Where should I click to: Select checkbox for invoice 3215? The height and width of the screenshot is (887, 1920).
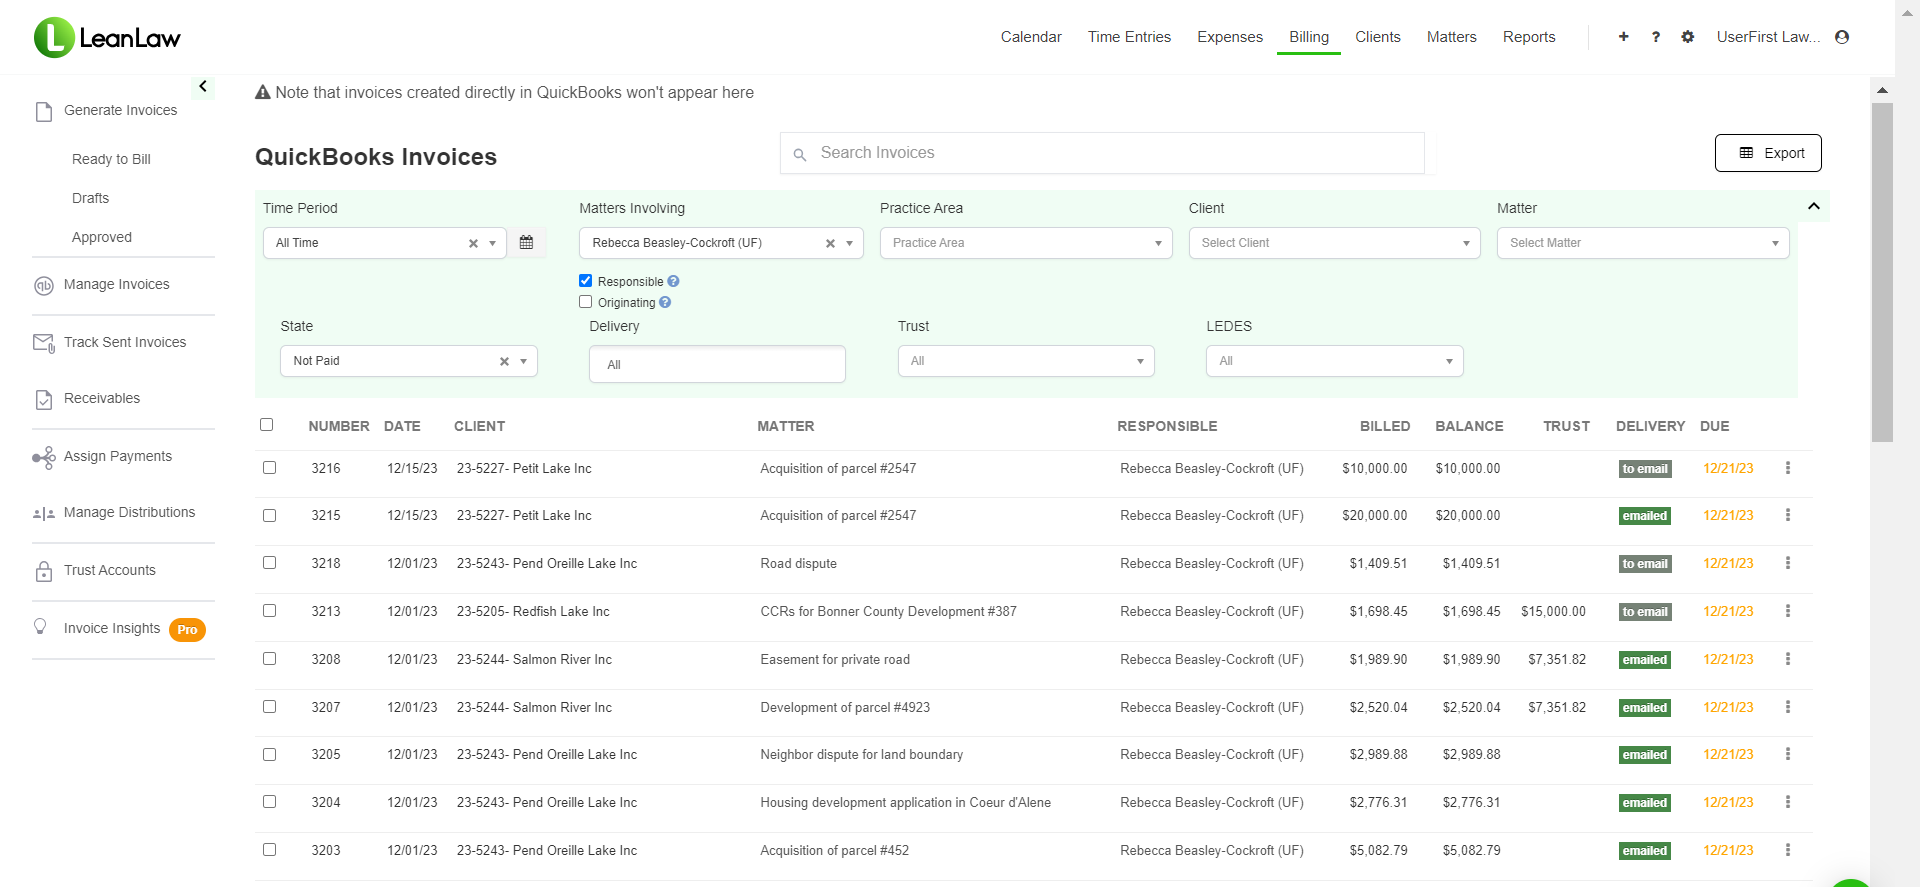(270, 516)
